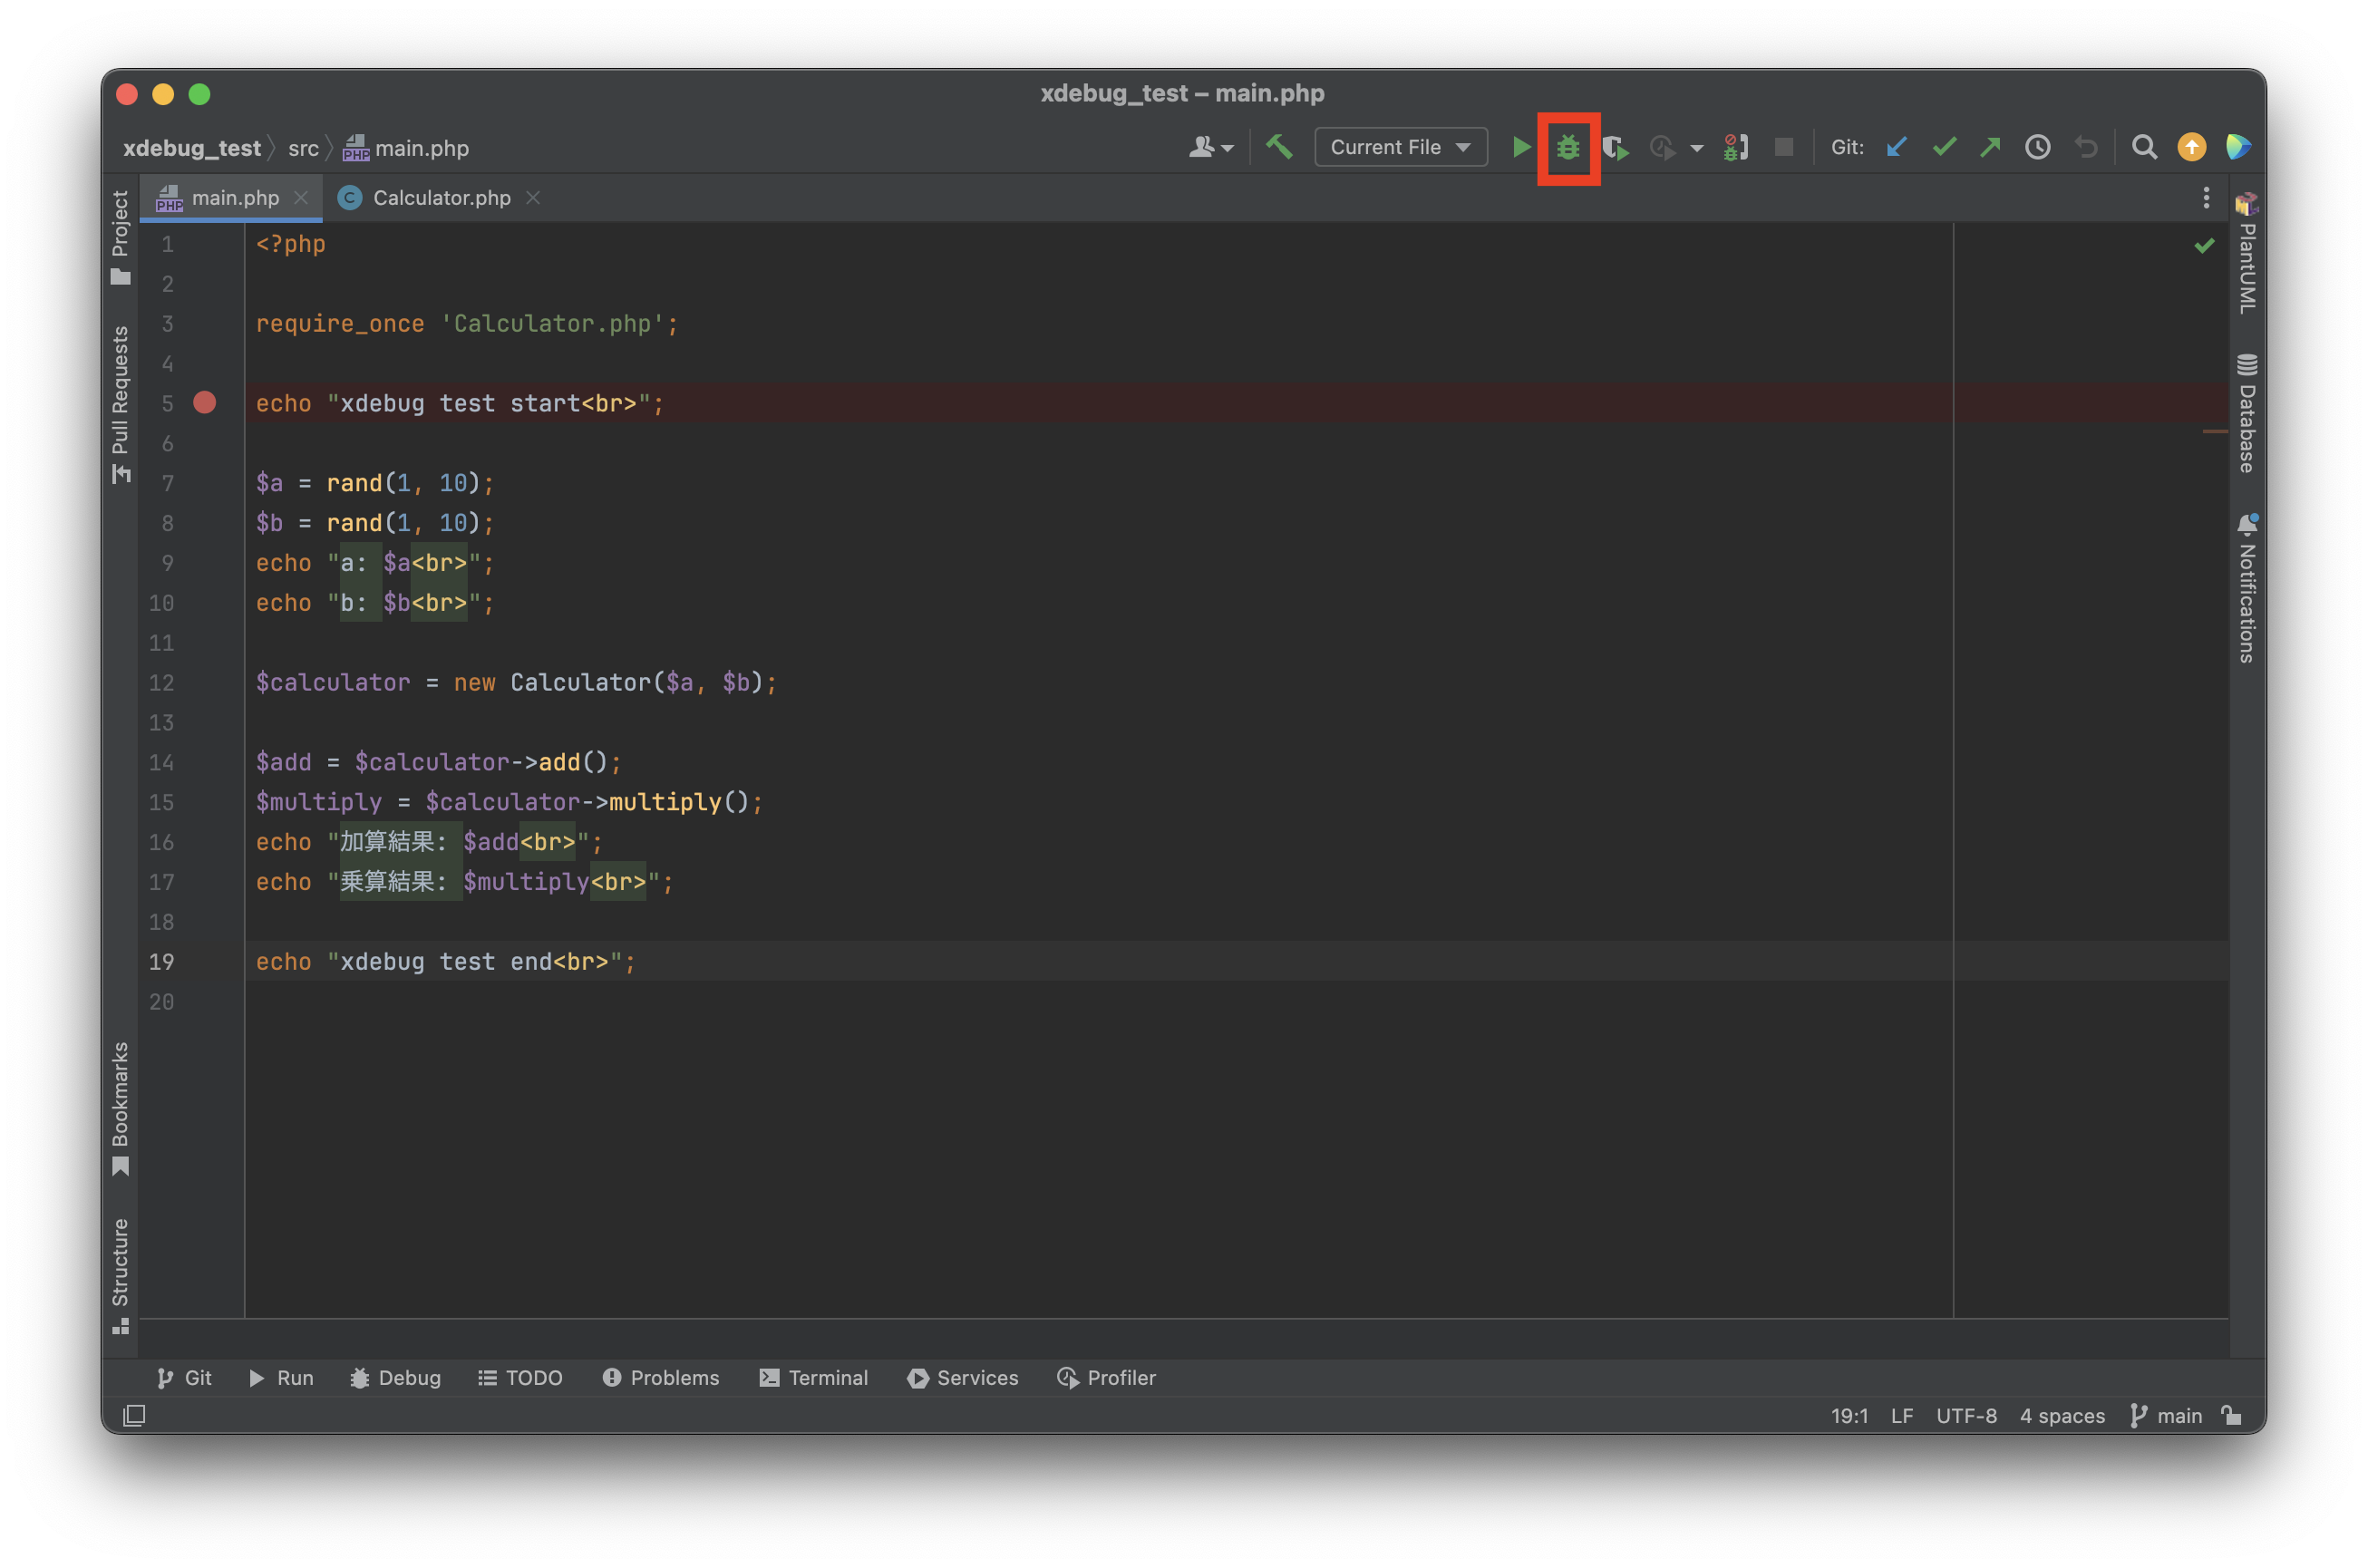This screenshot has width=2368, height=1568.
Task: Run the current file with play button
Action: pyautogui.click(x=1520, y=148)
